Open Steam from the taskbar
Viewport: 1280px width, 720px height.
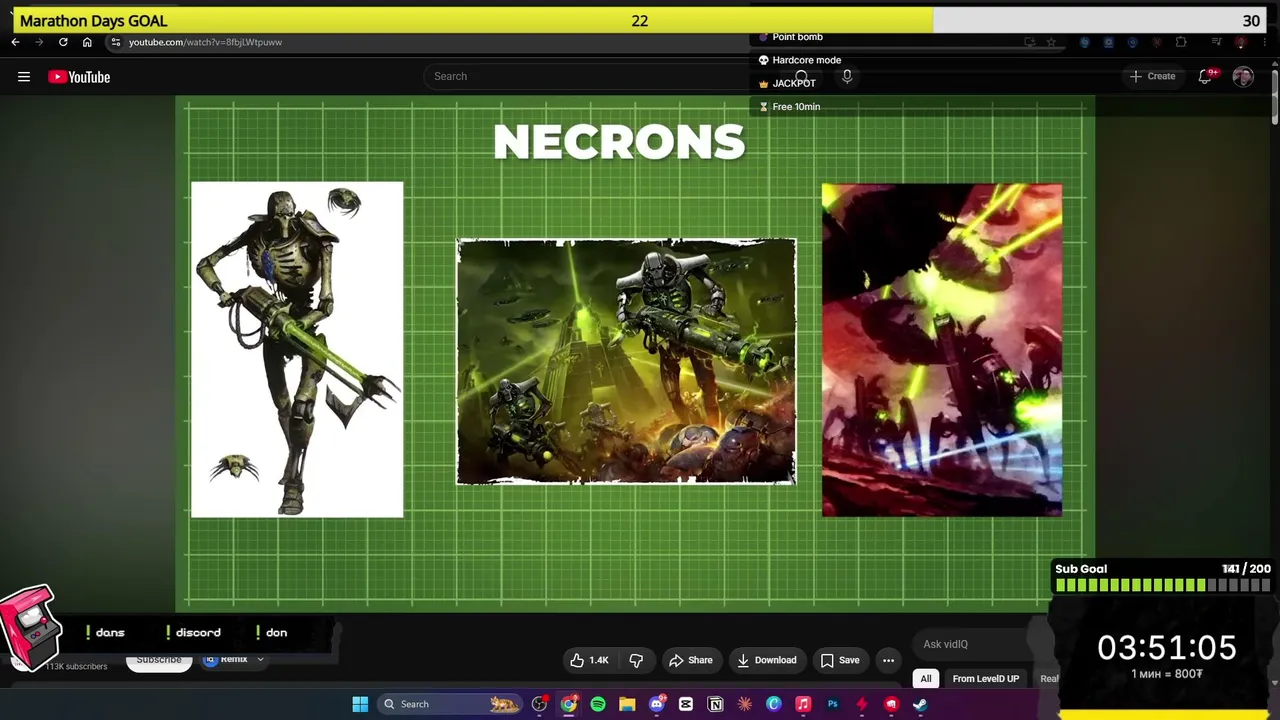point(920,704)
